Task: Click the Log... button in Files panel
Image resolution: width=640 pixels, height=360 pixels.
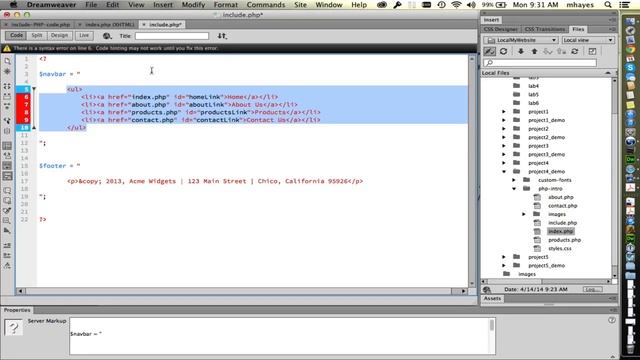Action: coord(592,289)
